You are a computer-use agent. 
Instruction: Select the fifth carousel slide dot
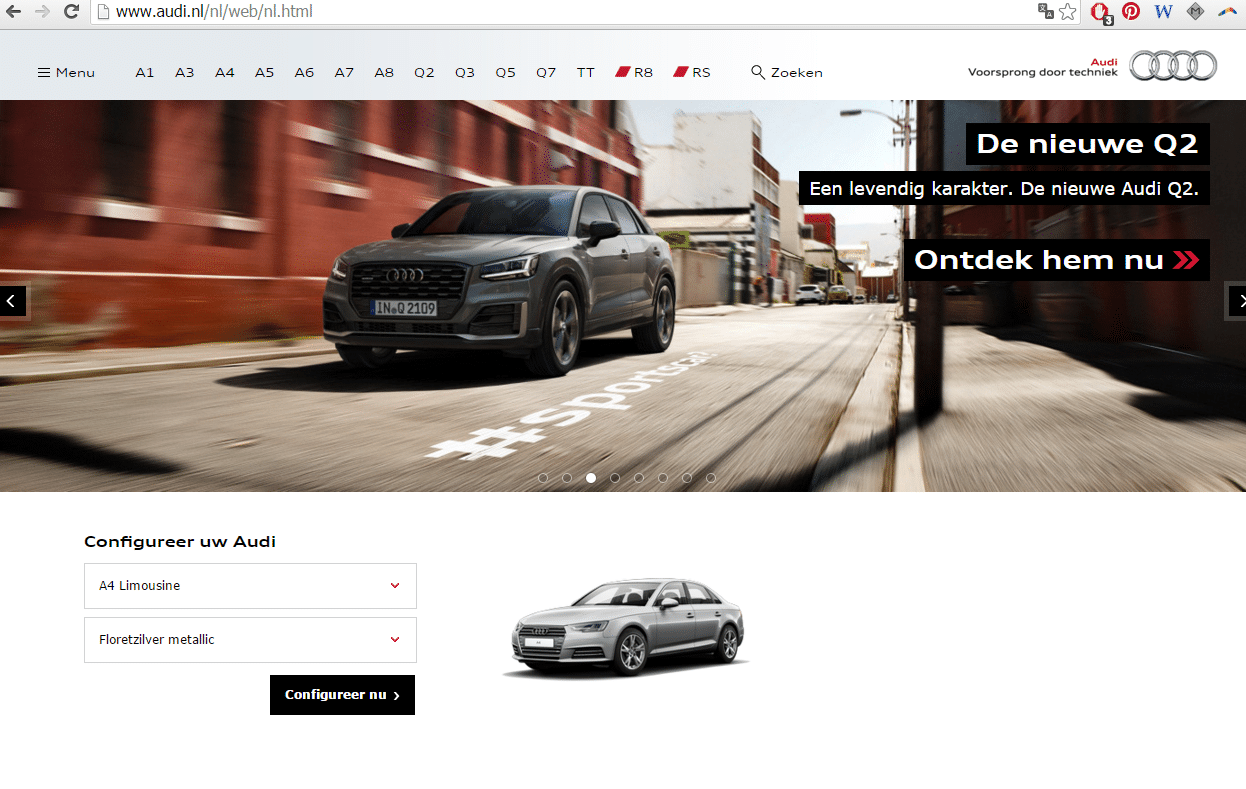(x=639, y=478)
